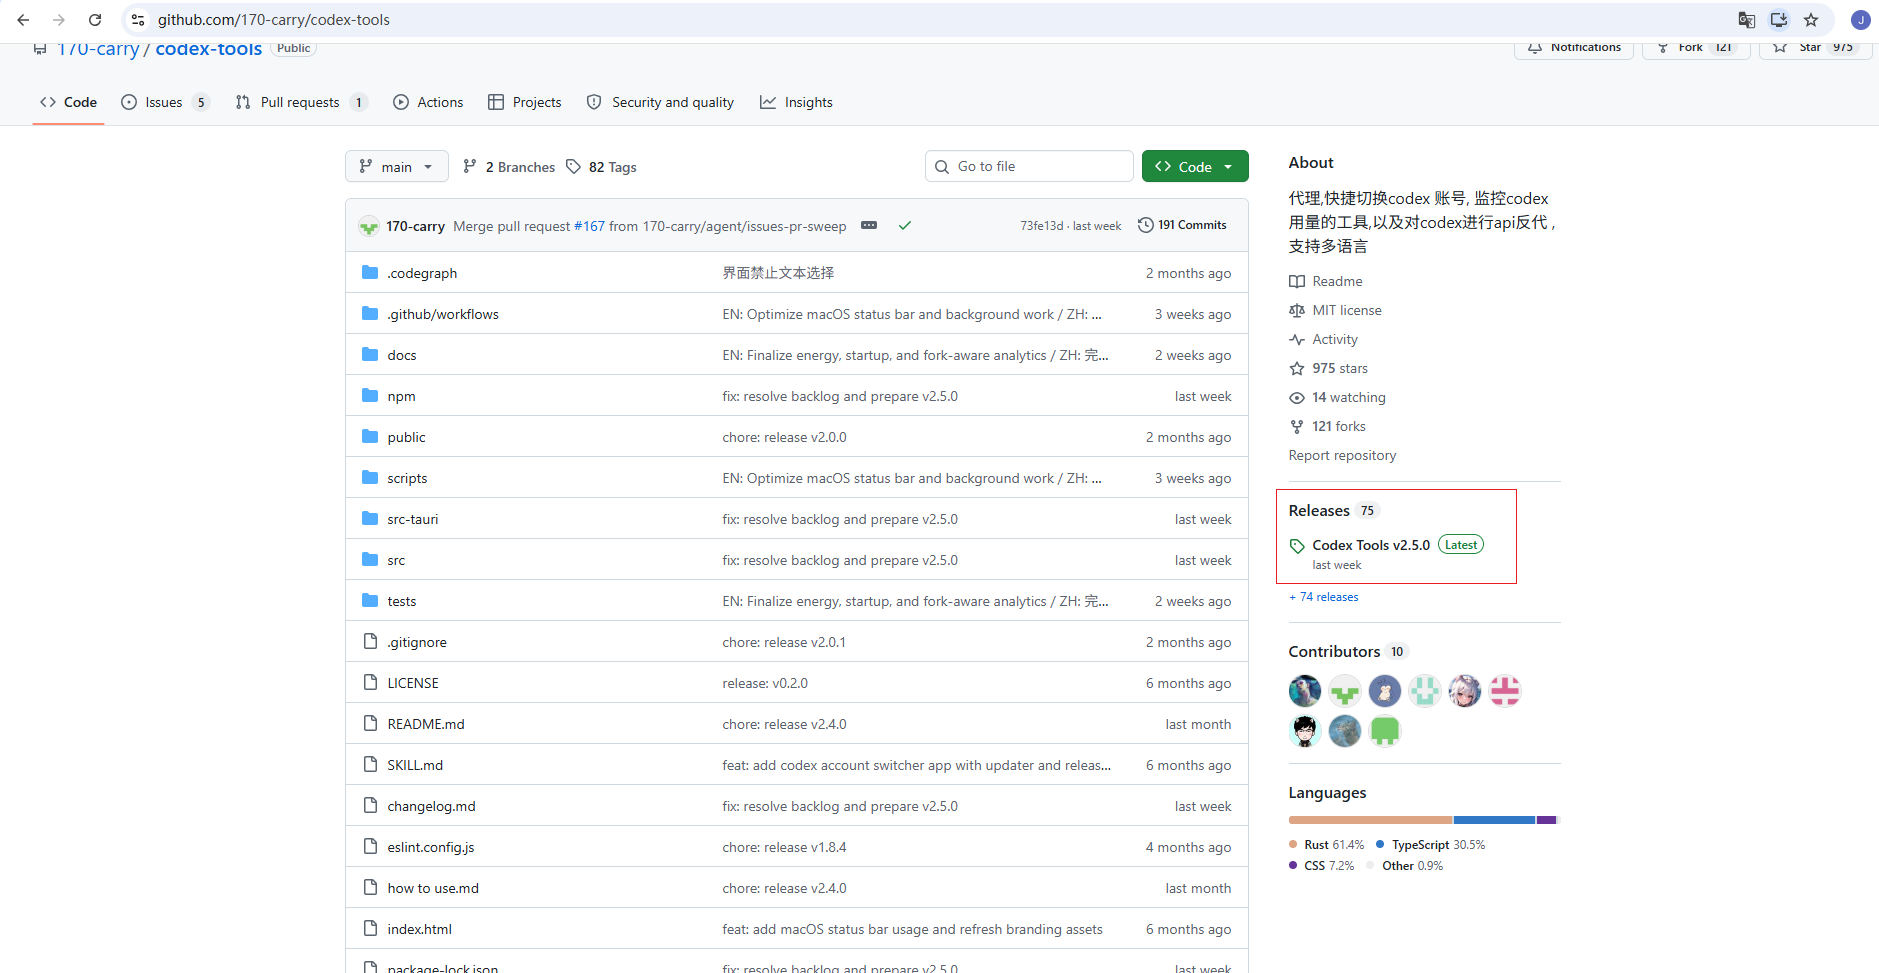Open the SKILL.md file

click(x=415, y=765)
